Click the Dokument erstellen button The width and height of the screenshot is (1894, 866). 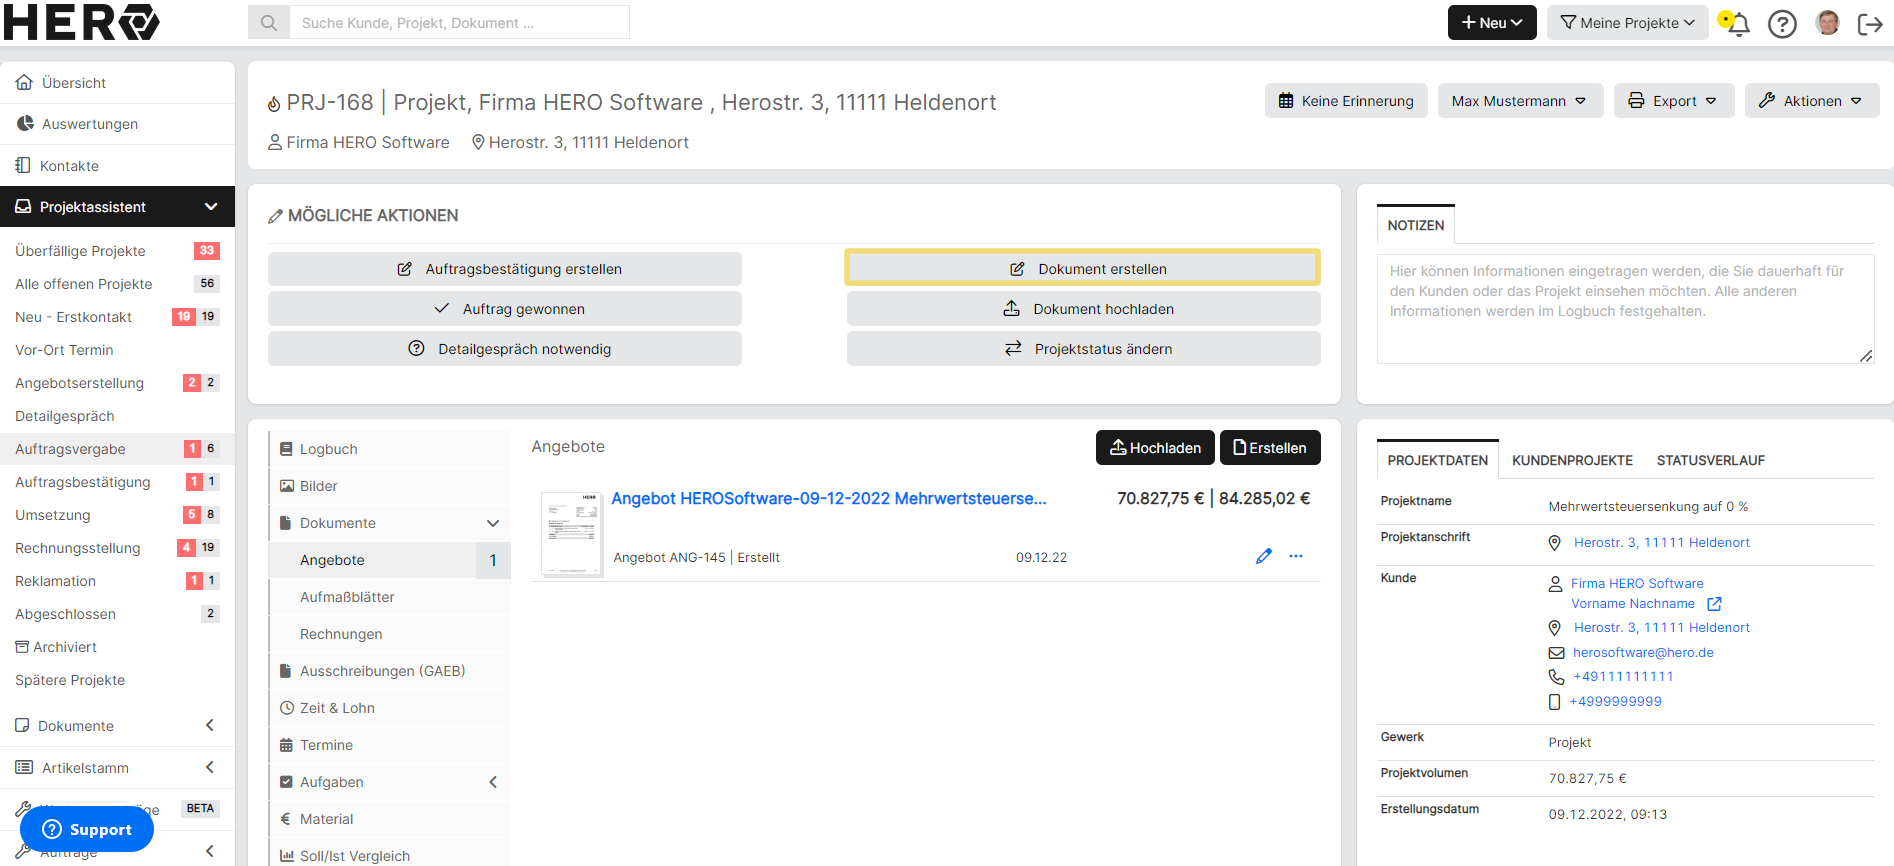click(x=1083, y=269)
